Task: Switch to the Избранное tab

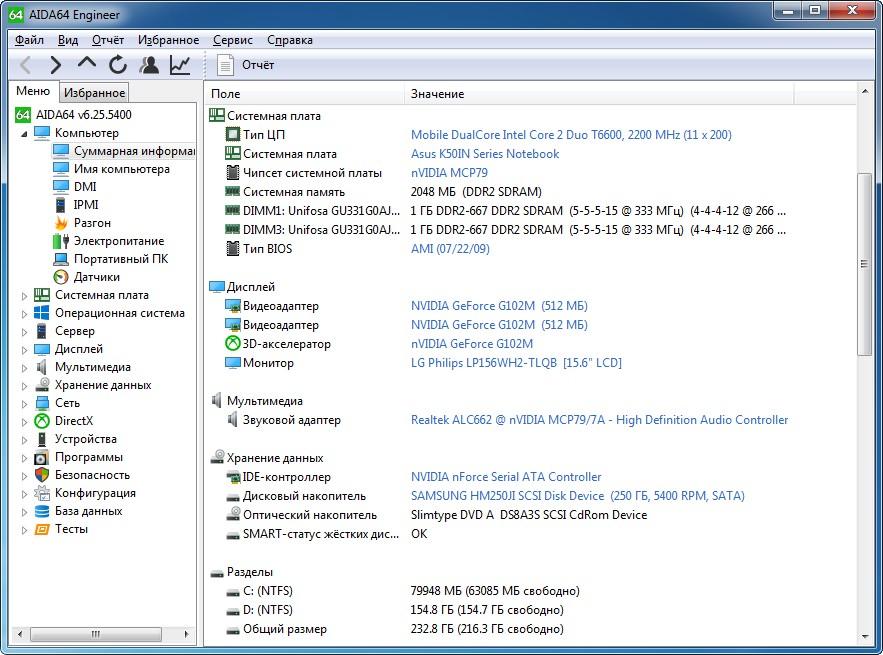Action: [x=94, y=92]
